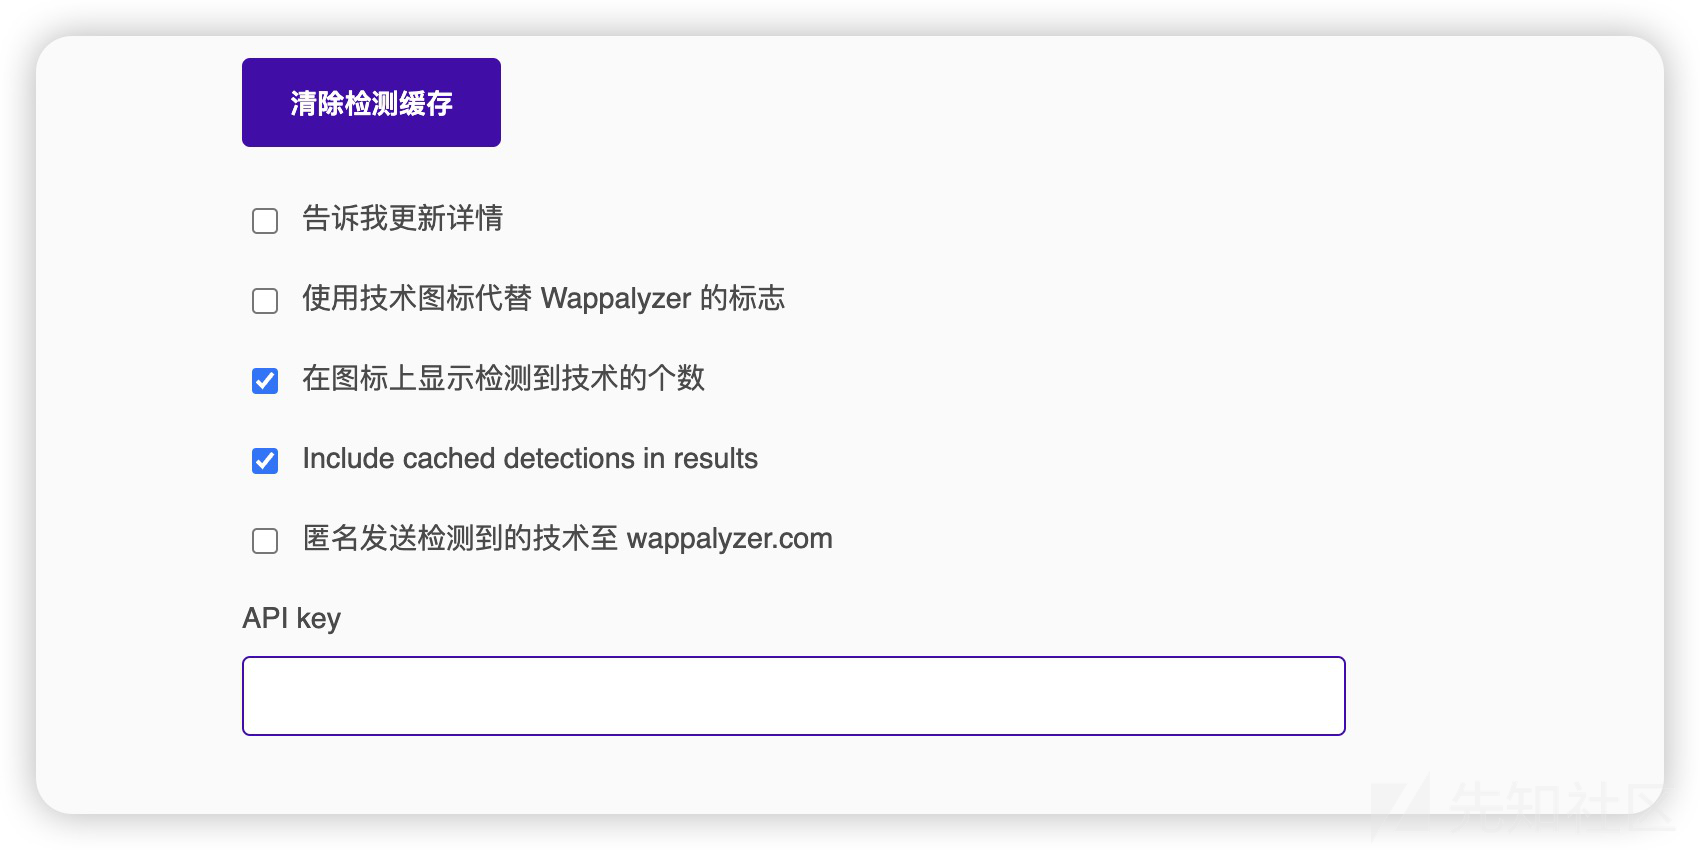Check the 匿名发送检测到的技术 checkbox

point(265,540)
